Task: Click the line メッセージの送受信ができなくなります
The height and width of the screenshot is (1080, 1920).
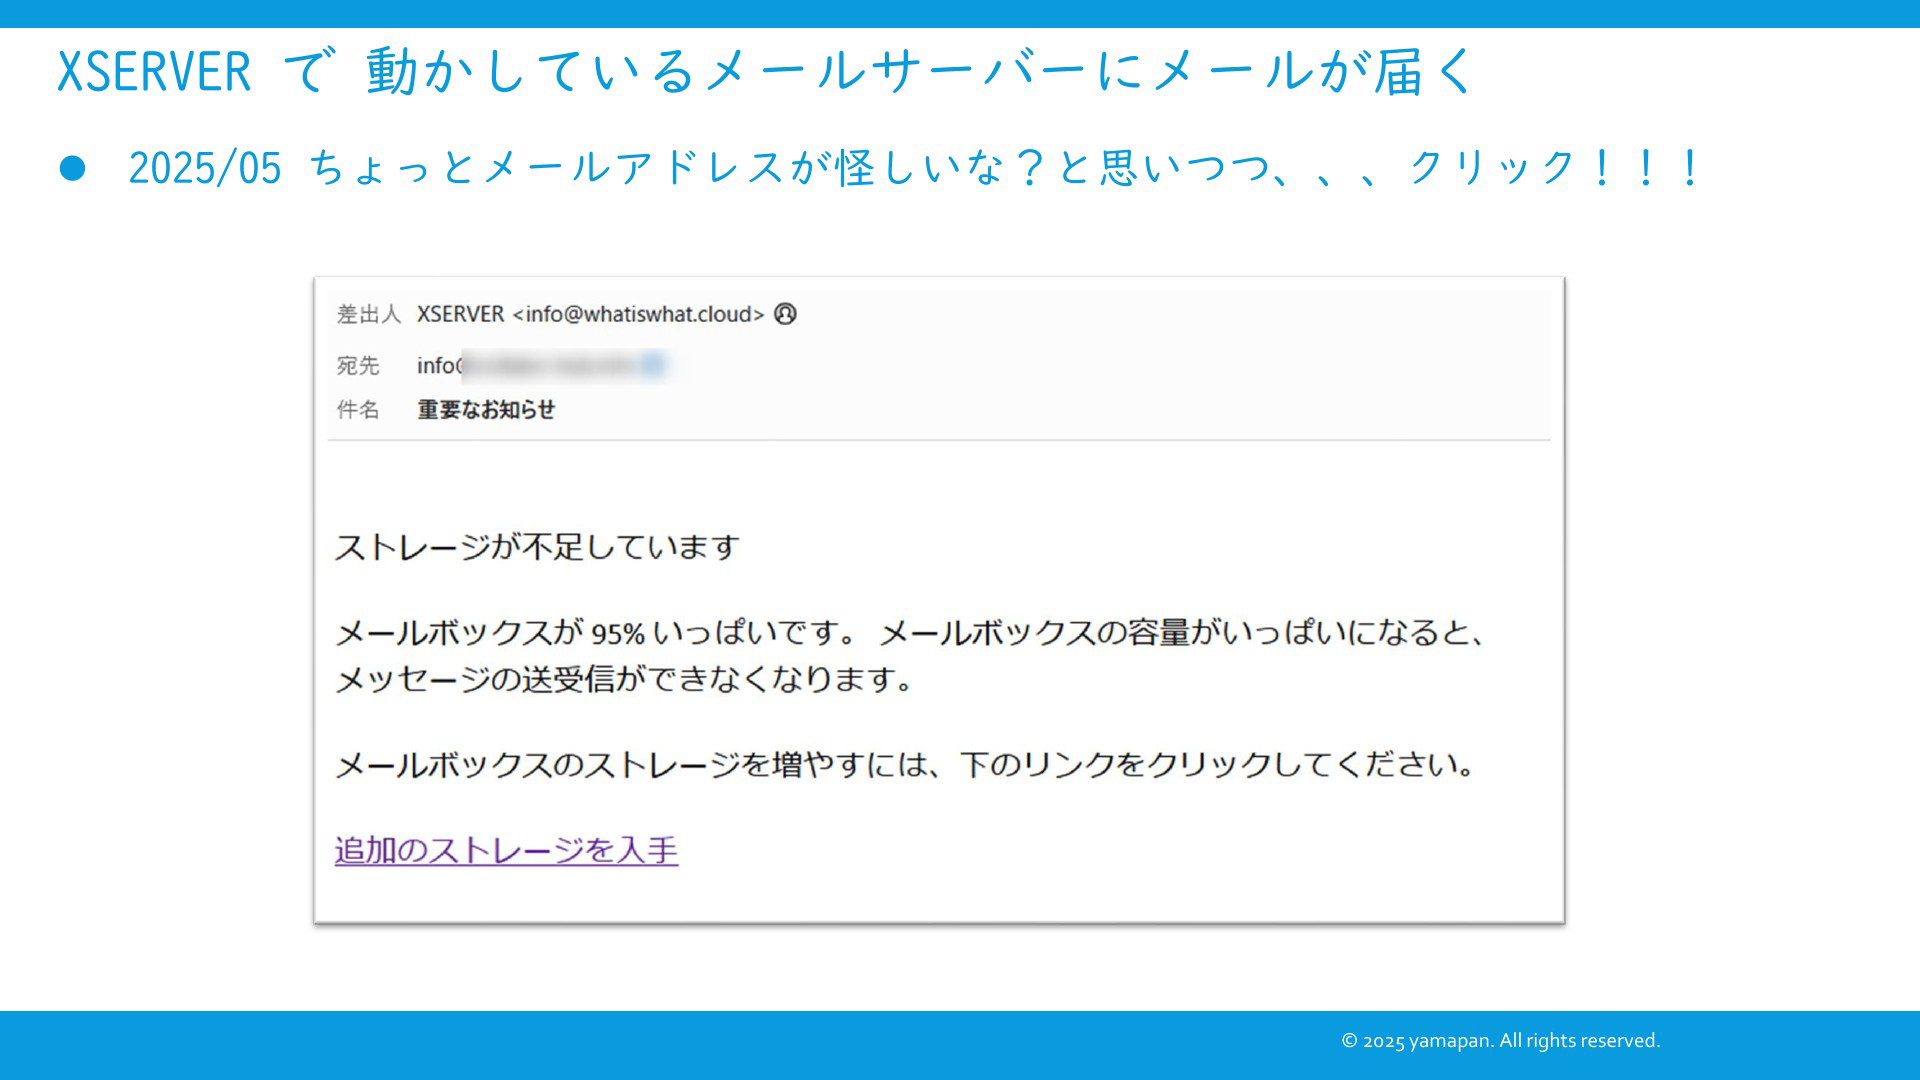Action: (624, 680)
